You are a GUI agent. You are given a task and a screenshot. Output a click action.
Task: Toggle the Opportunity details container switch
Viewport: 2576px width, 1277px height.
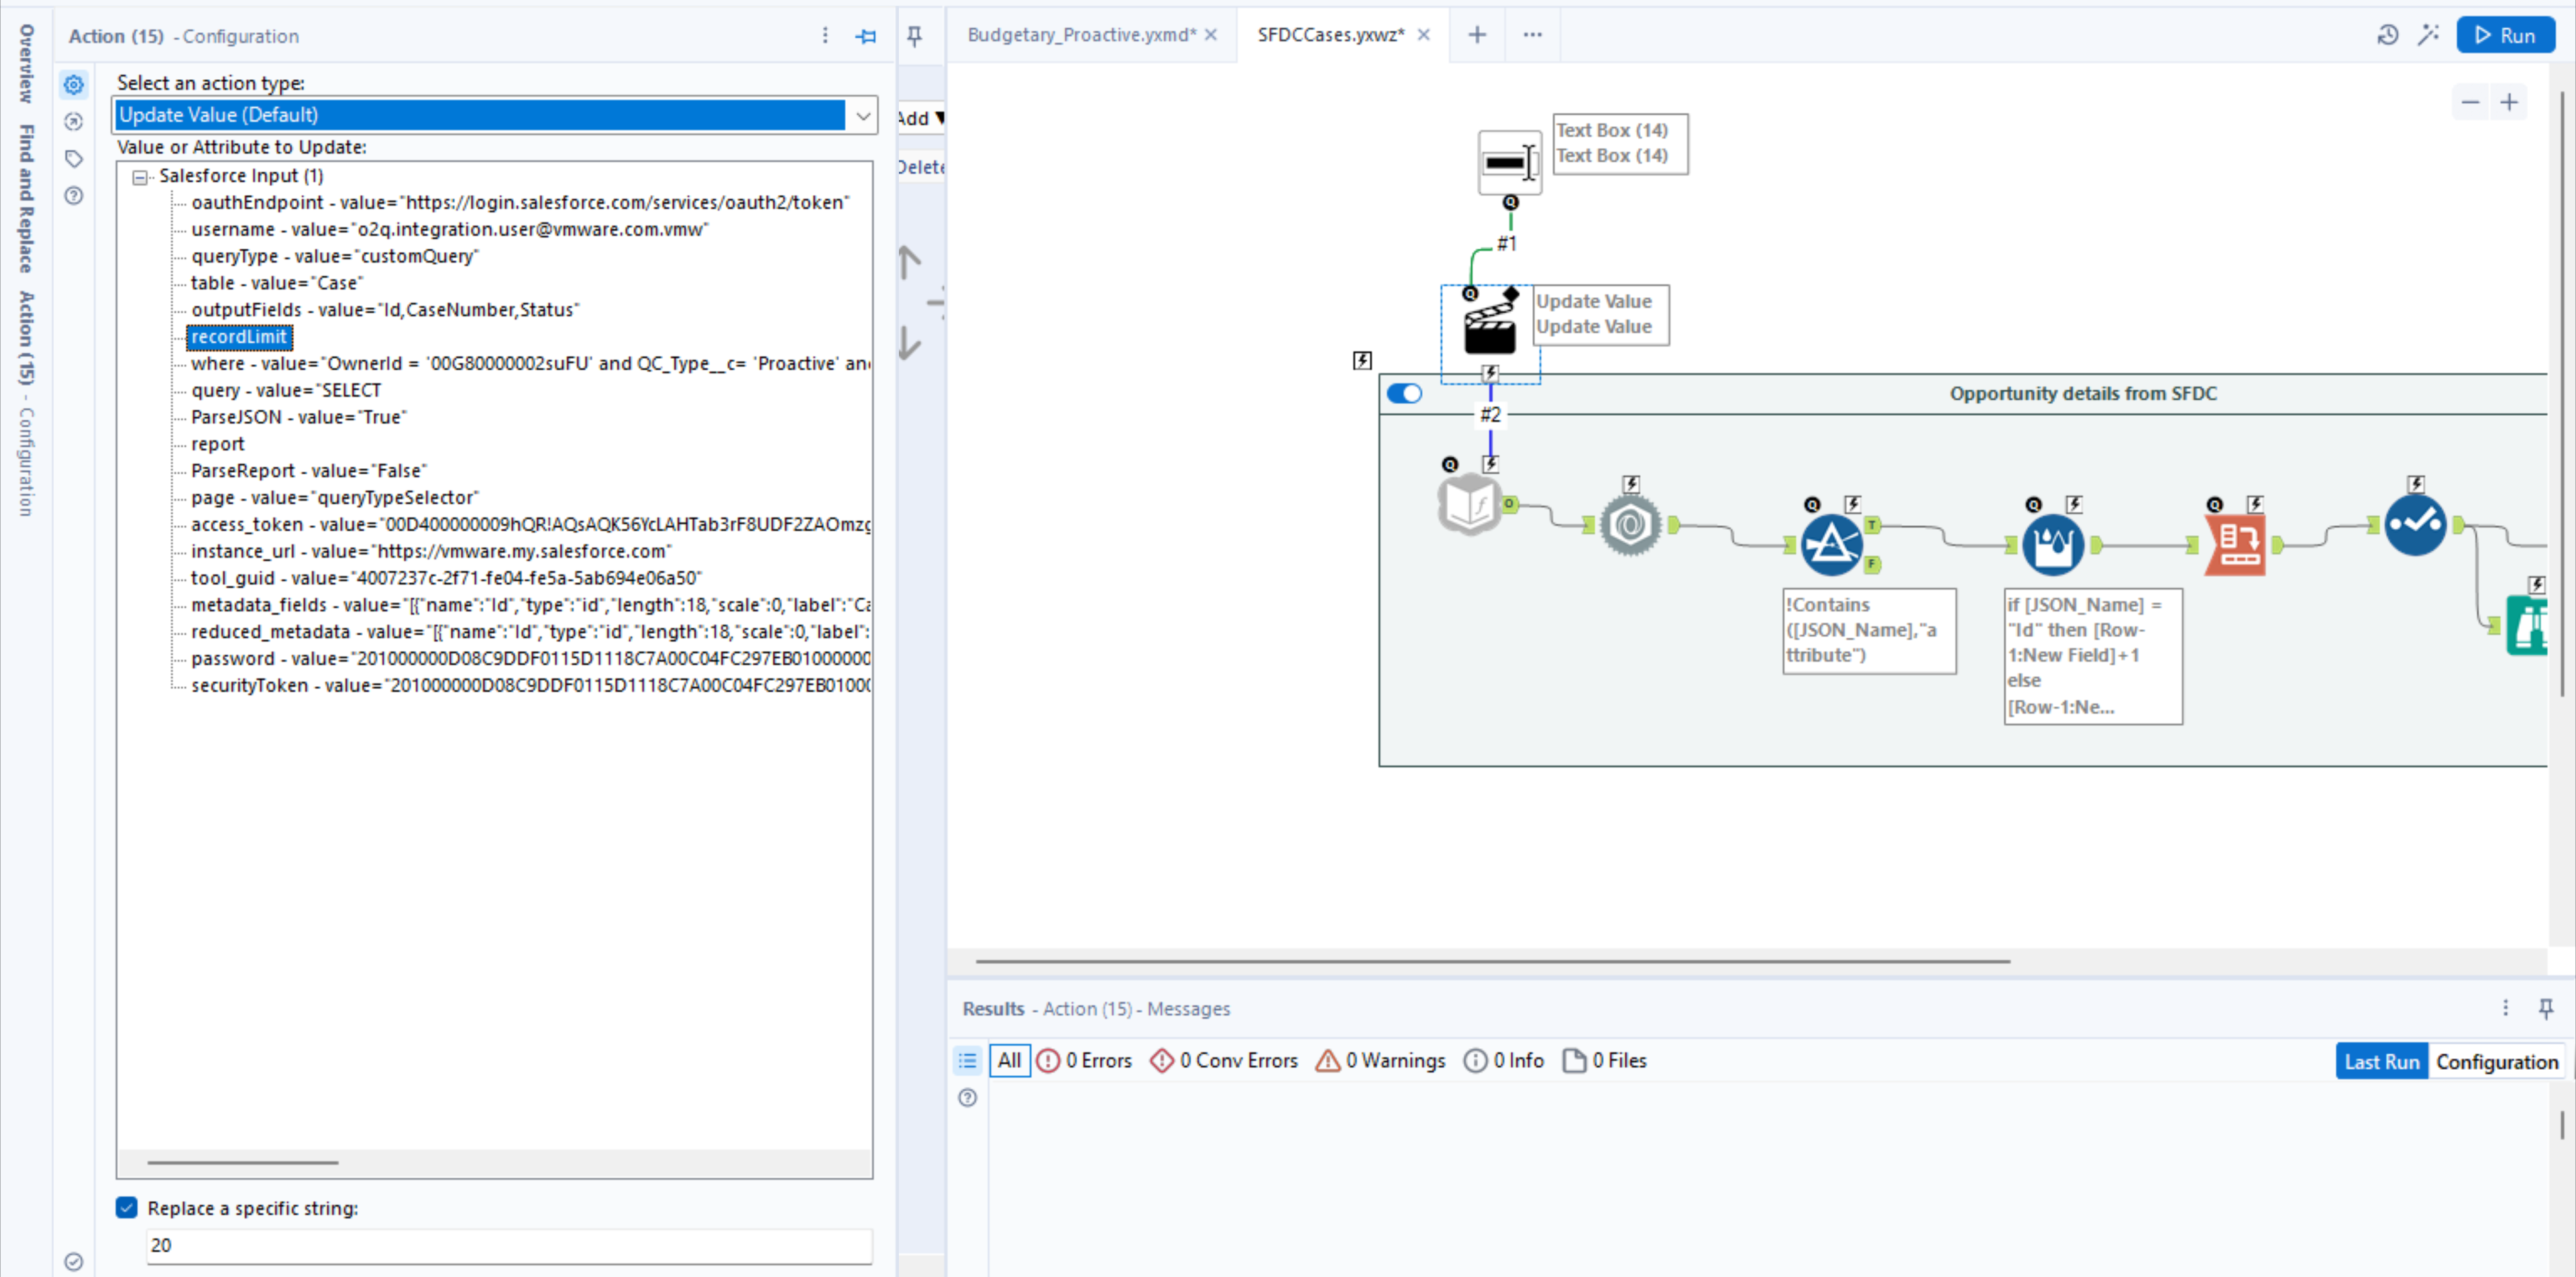click(x=1404, y=394)
